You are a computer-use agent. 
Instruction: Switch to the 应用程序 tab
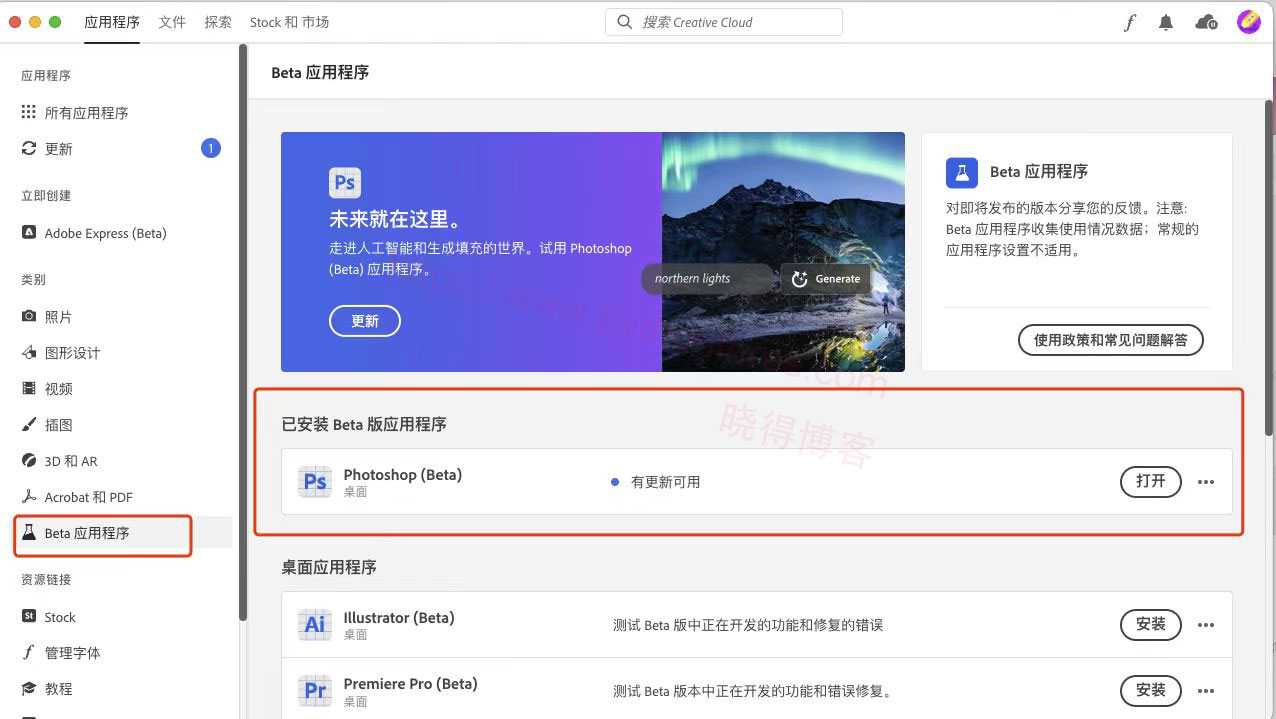(x=112, y=22)
